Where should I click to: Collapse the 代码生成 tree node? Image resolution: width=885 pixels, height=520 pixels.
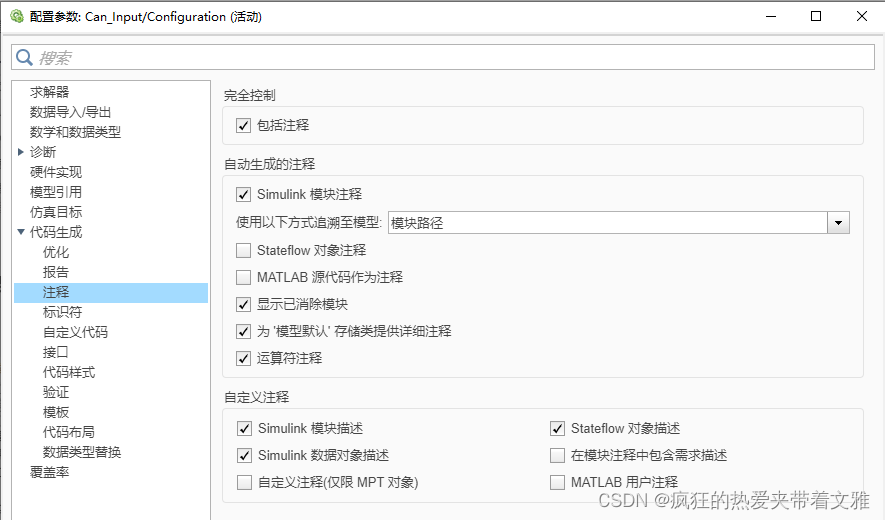pyautogui.click(x=21, y=232)
